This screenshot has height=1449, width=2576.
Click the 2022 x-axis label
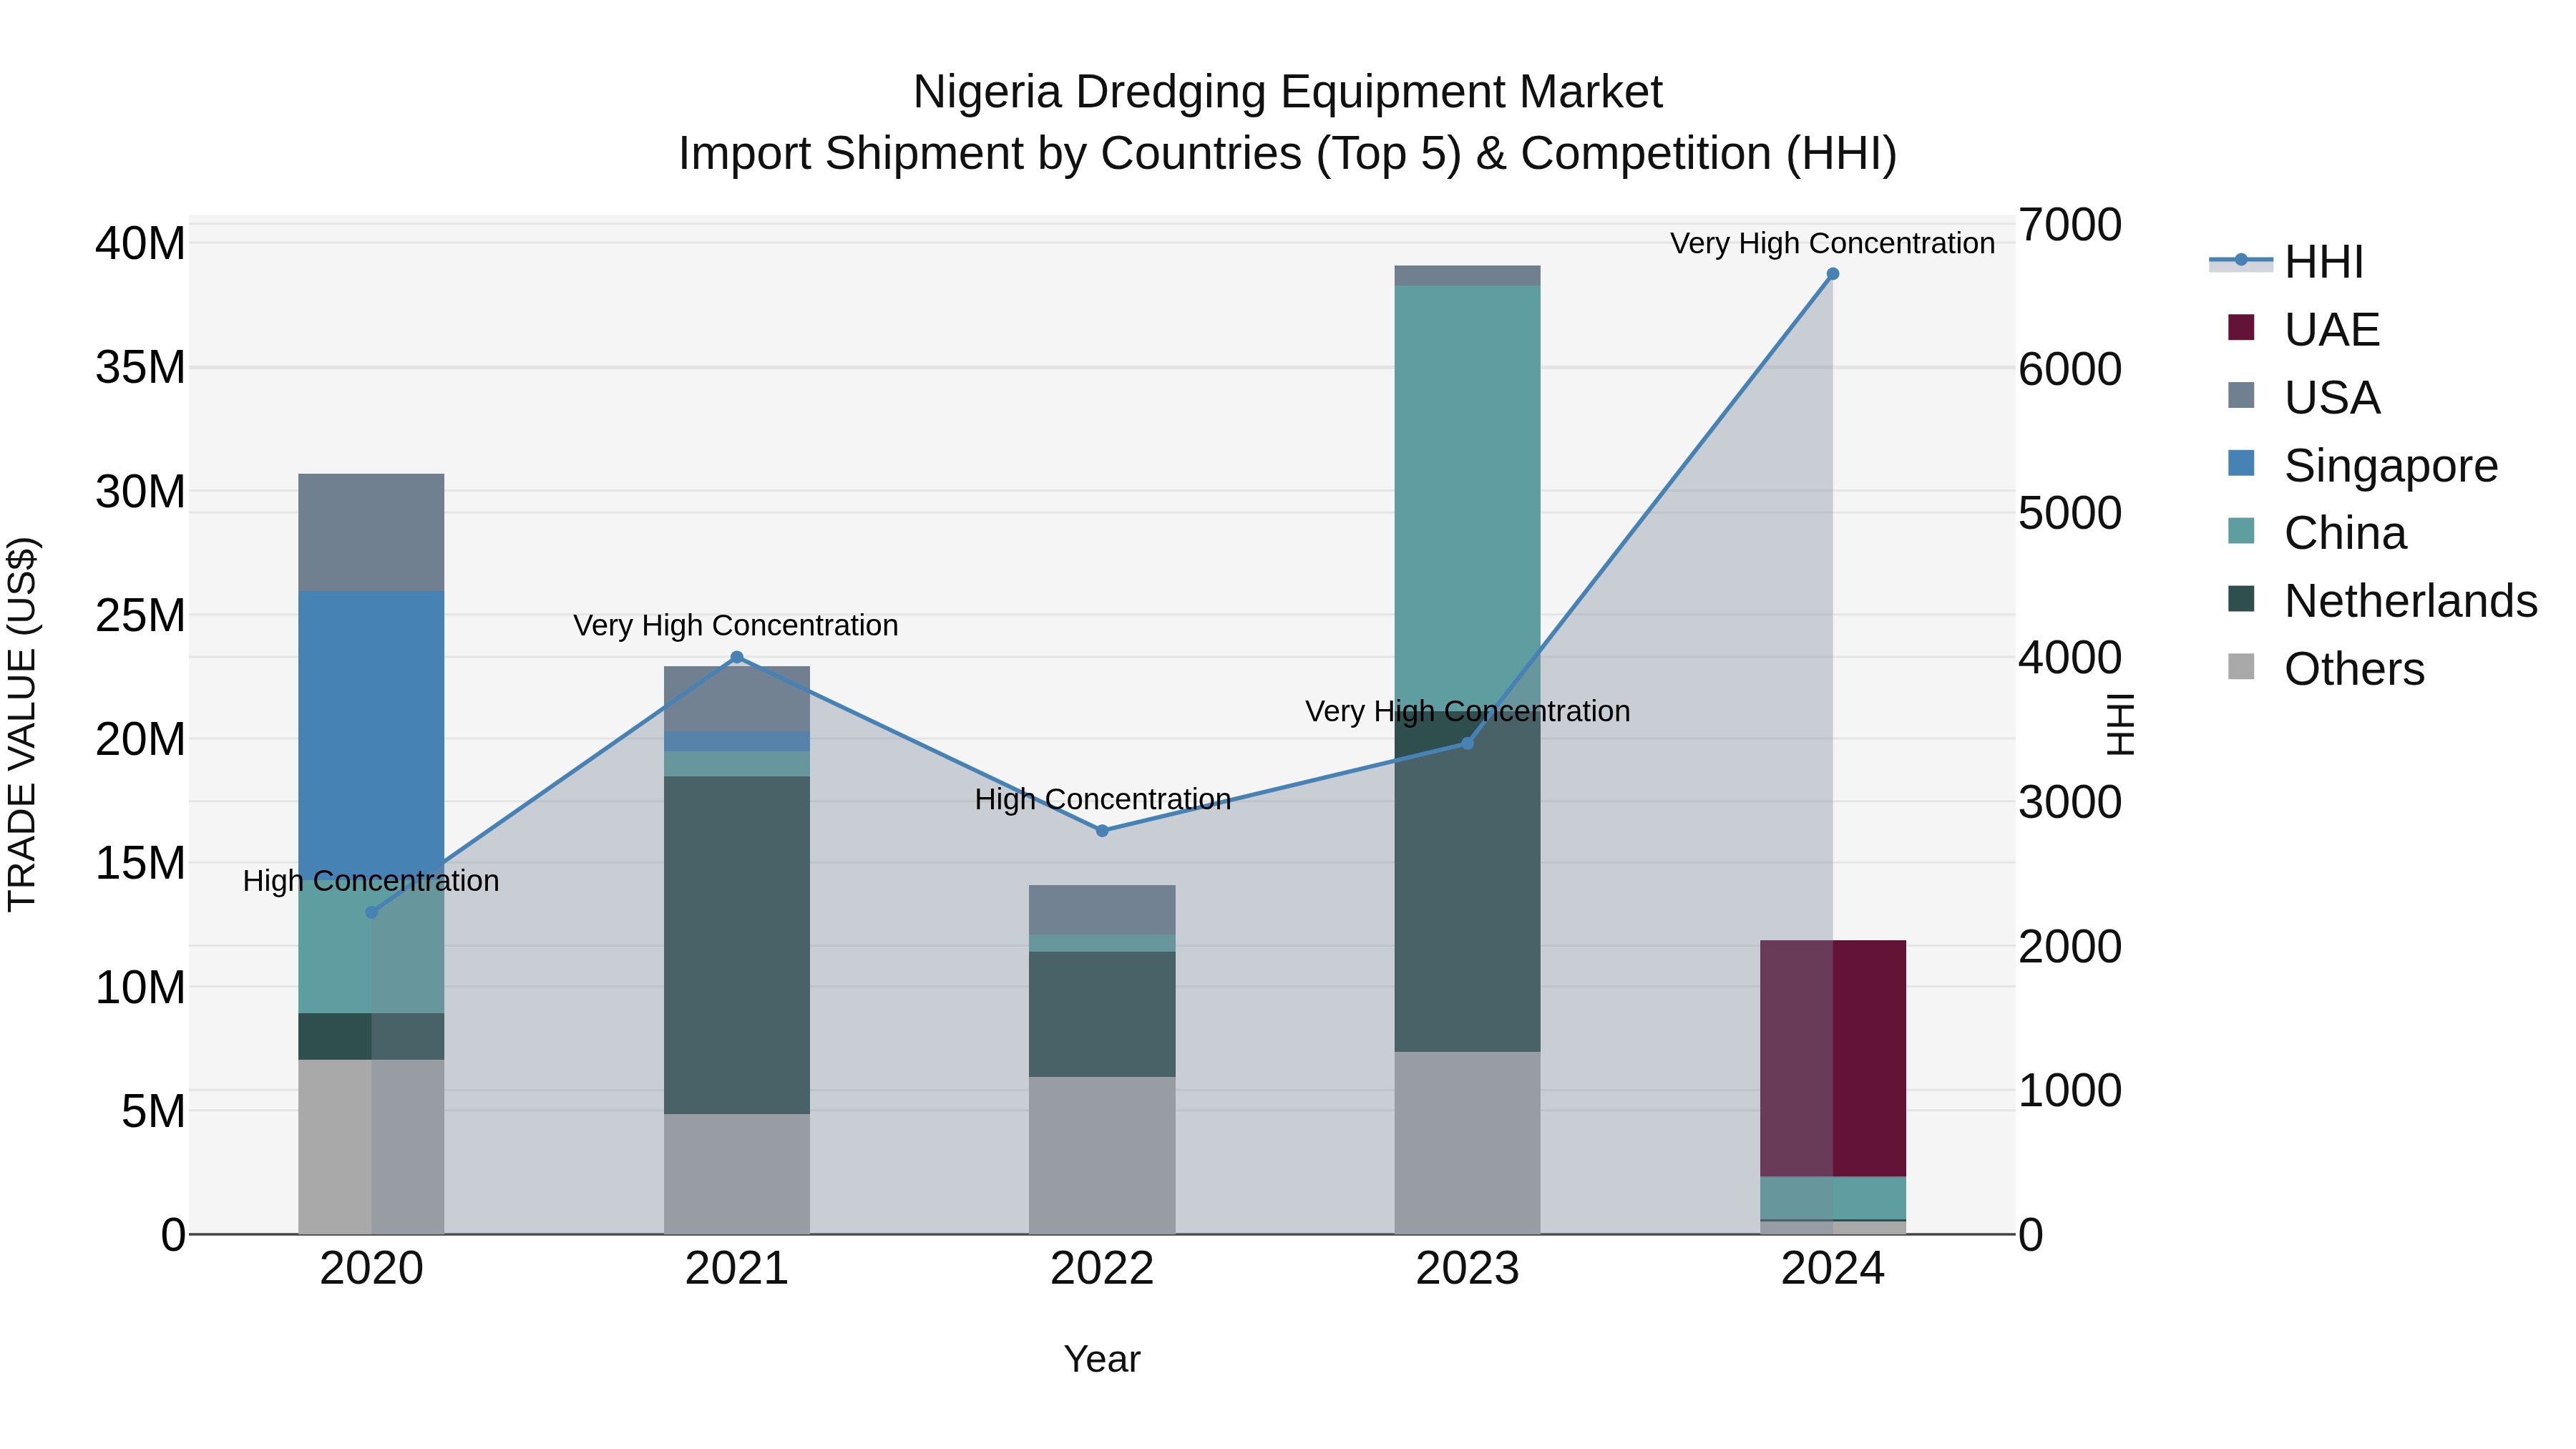[1102, 1269]
